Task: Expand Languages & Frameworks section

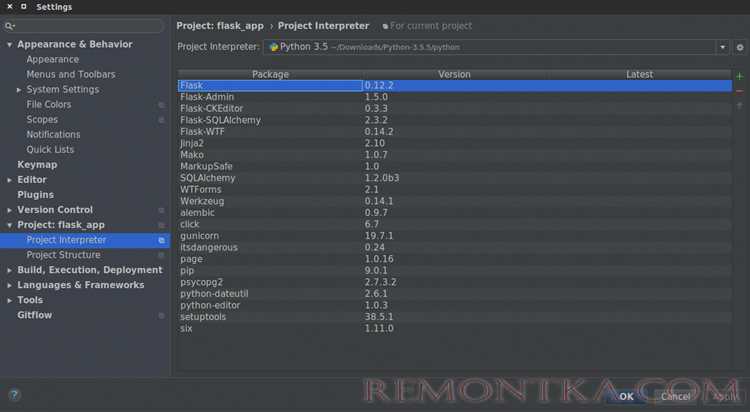Action: pos(9,285)
